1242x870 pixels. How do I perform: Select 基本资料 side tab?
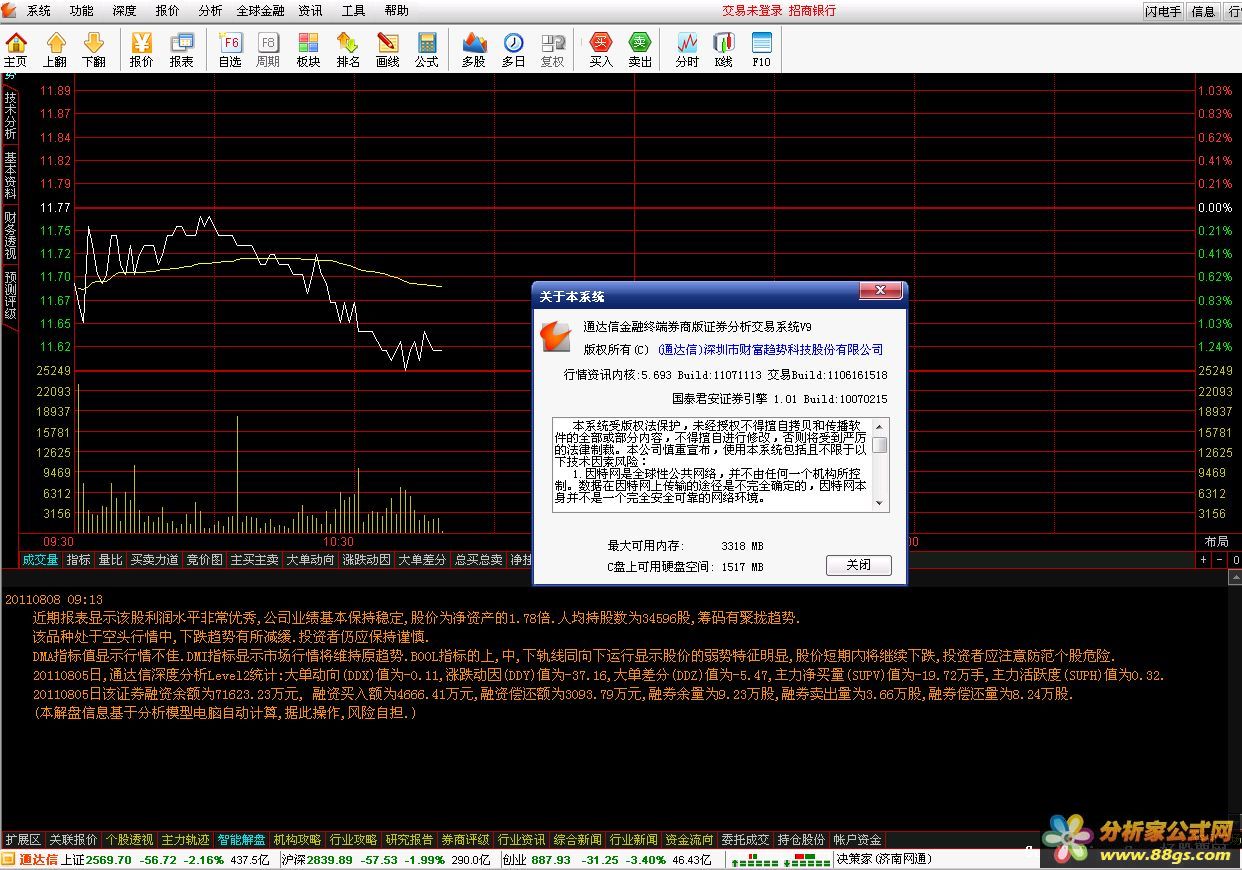coord(10,175)
